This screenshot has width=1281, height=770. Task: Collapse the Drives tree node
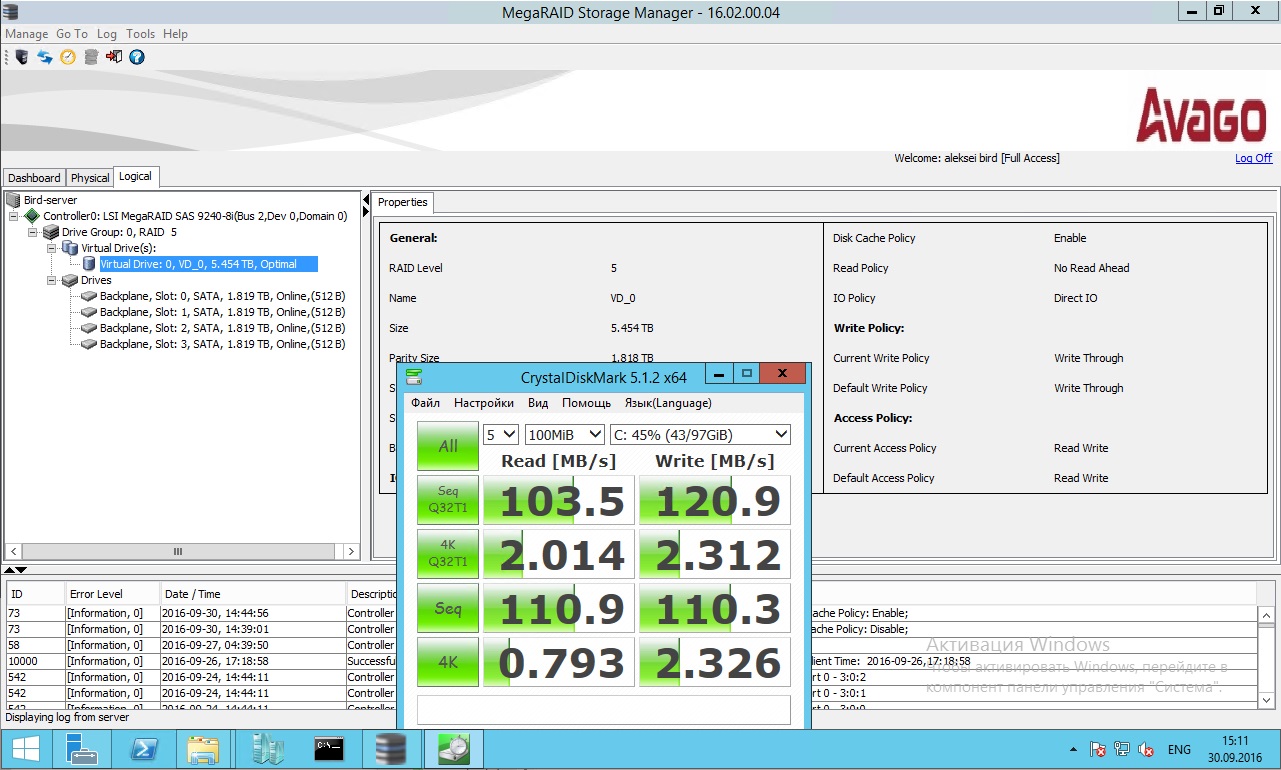click(52, 280)
